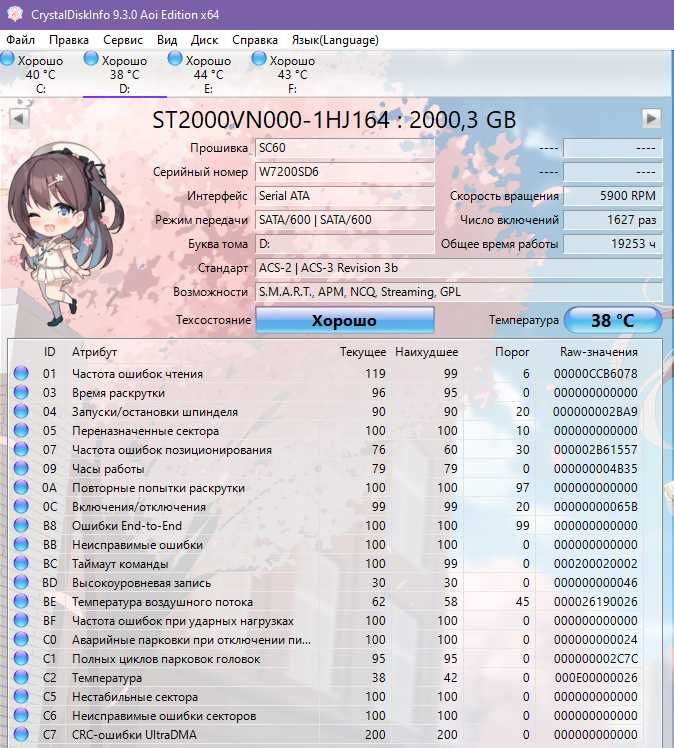The height and width of the screenshot is (748, 674).
Task: Click the firmware field SC60
Action: click(344, 148)
